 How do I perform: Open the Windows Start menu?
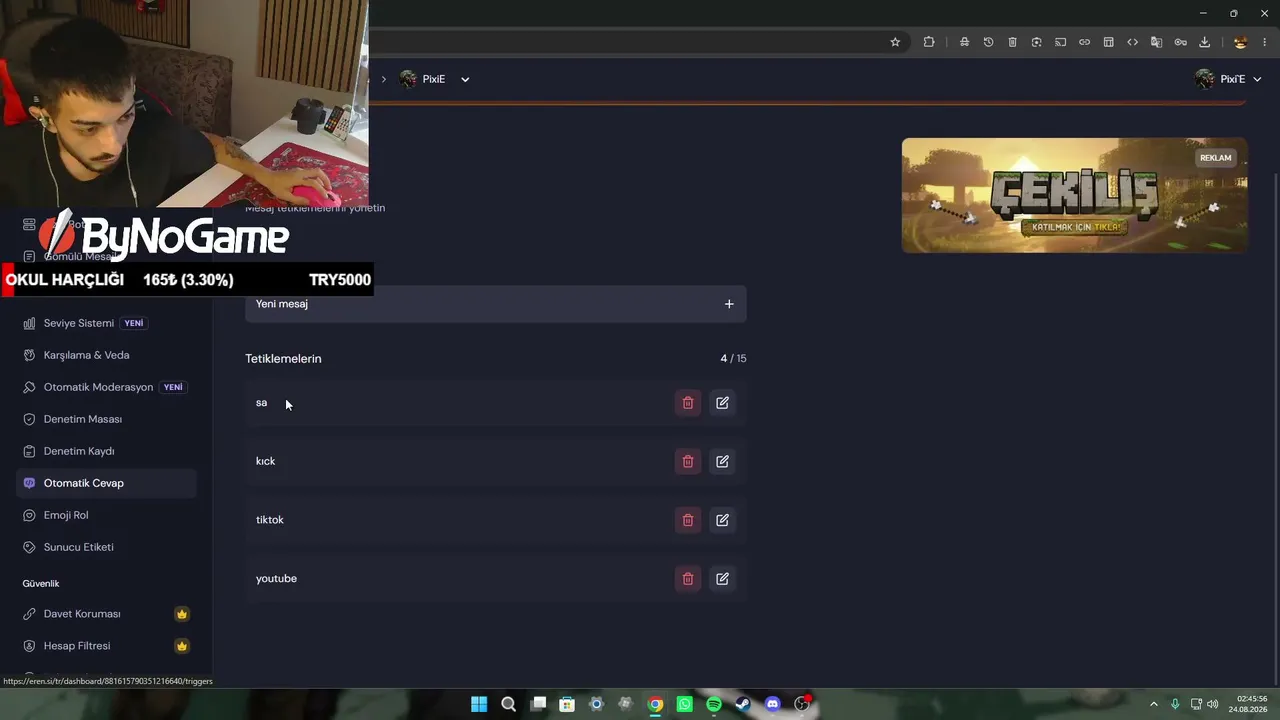click(479, 704)
